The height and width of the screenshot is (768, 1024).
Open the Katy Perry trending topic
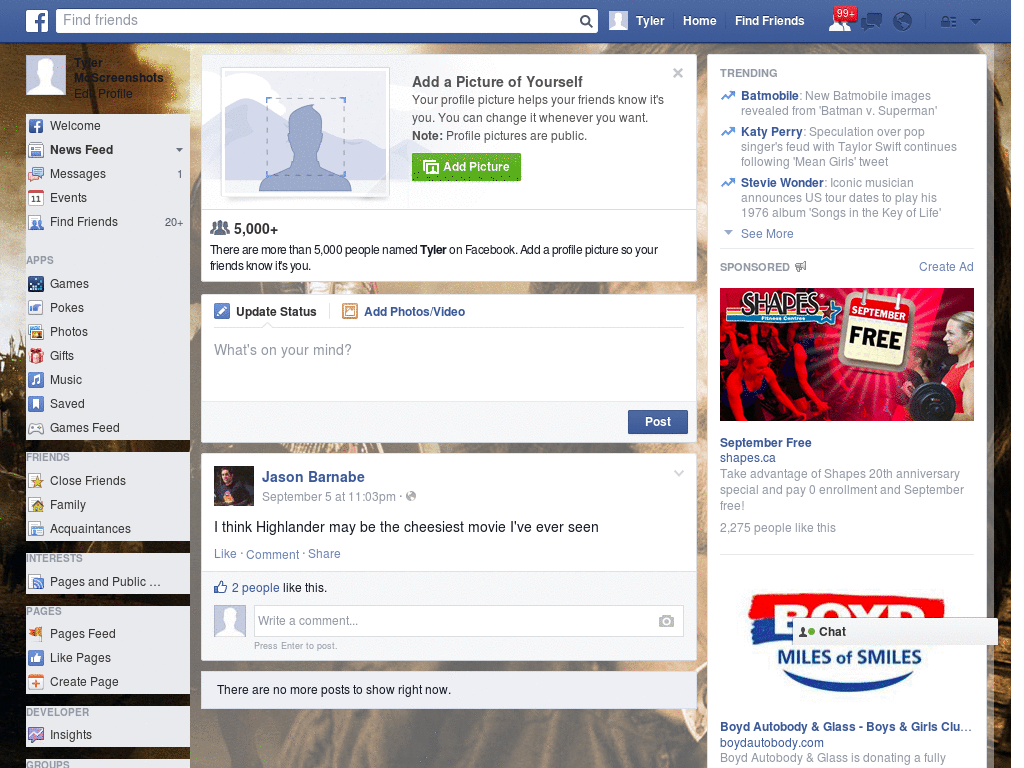pos(771,132)
